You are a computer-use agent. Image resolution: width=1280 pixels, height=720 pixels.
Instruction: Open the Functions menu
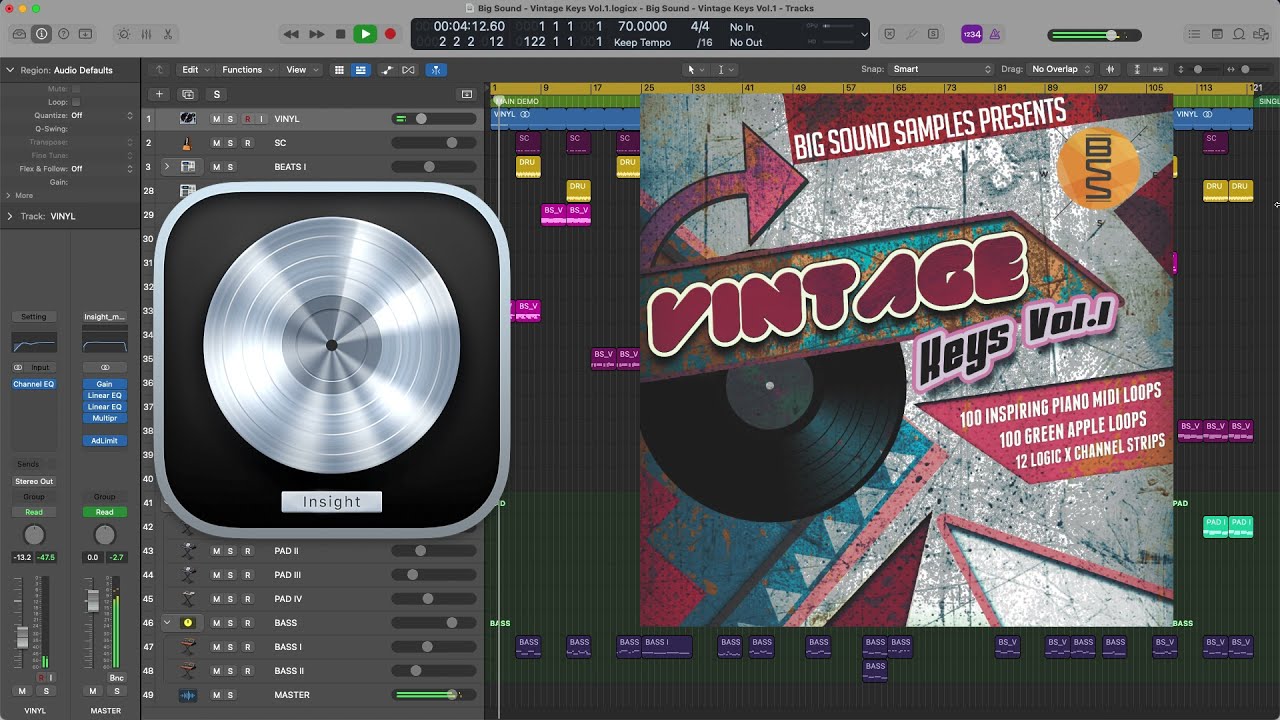tap(246, 70)
